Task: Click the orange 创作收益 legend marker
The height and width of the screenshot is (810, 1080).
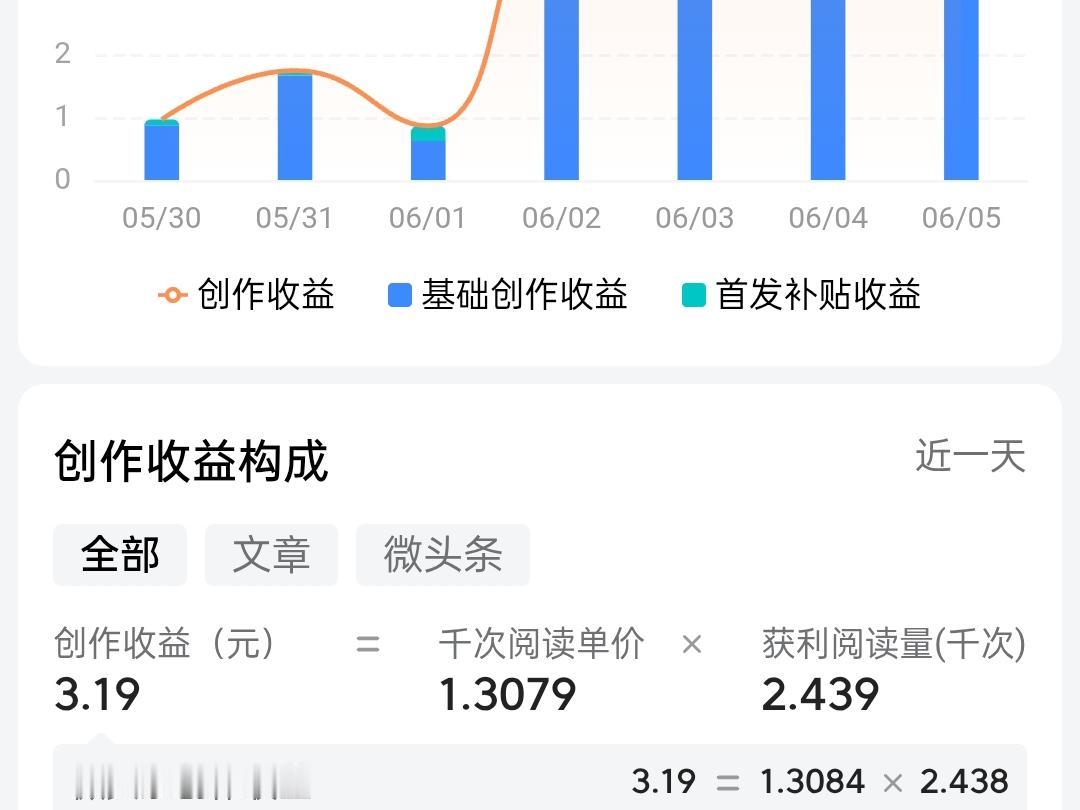Action: pos(172,295)
